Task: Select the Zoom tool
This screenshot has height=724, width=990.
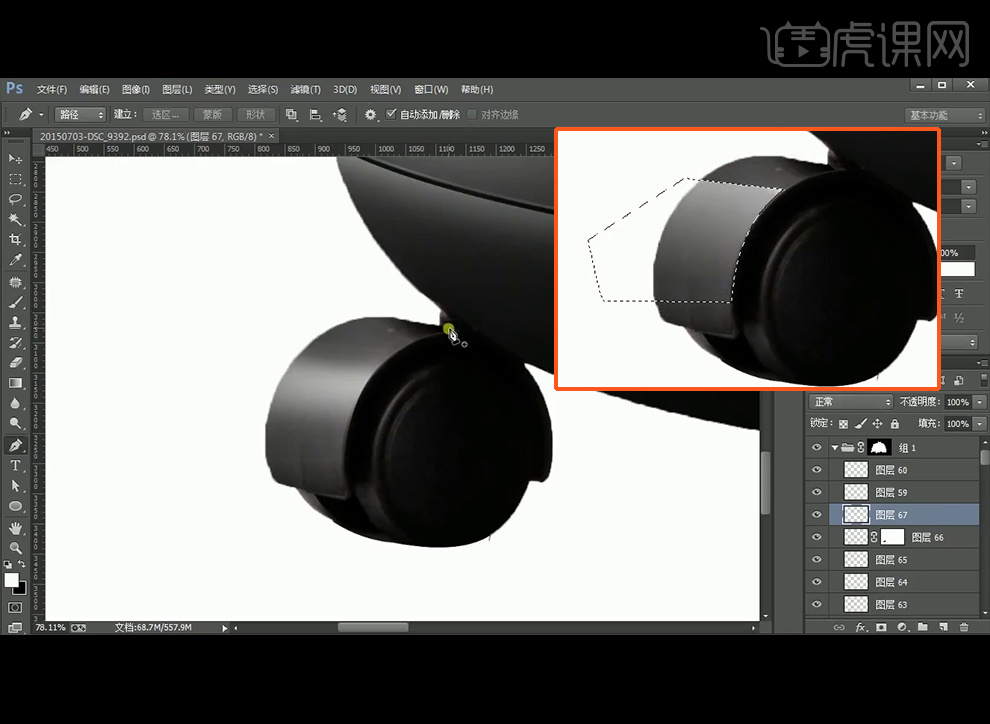Action: [15, 548]
